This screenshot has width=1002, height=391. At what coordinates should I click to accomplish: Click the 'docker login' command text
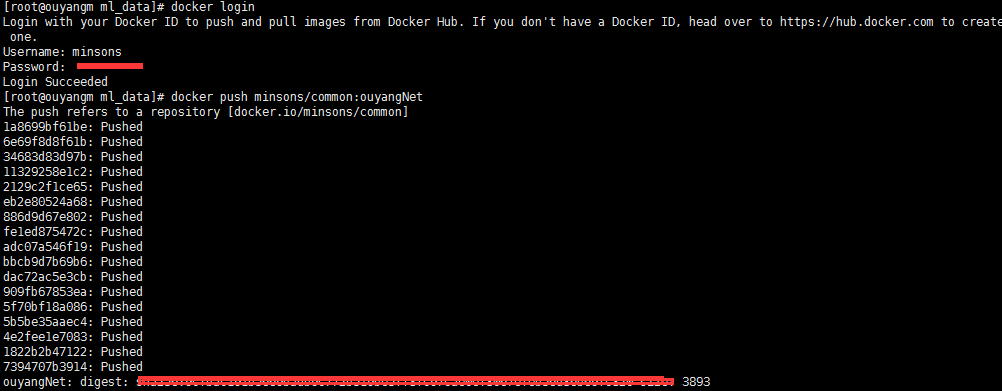[x=213, y=7]
